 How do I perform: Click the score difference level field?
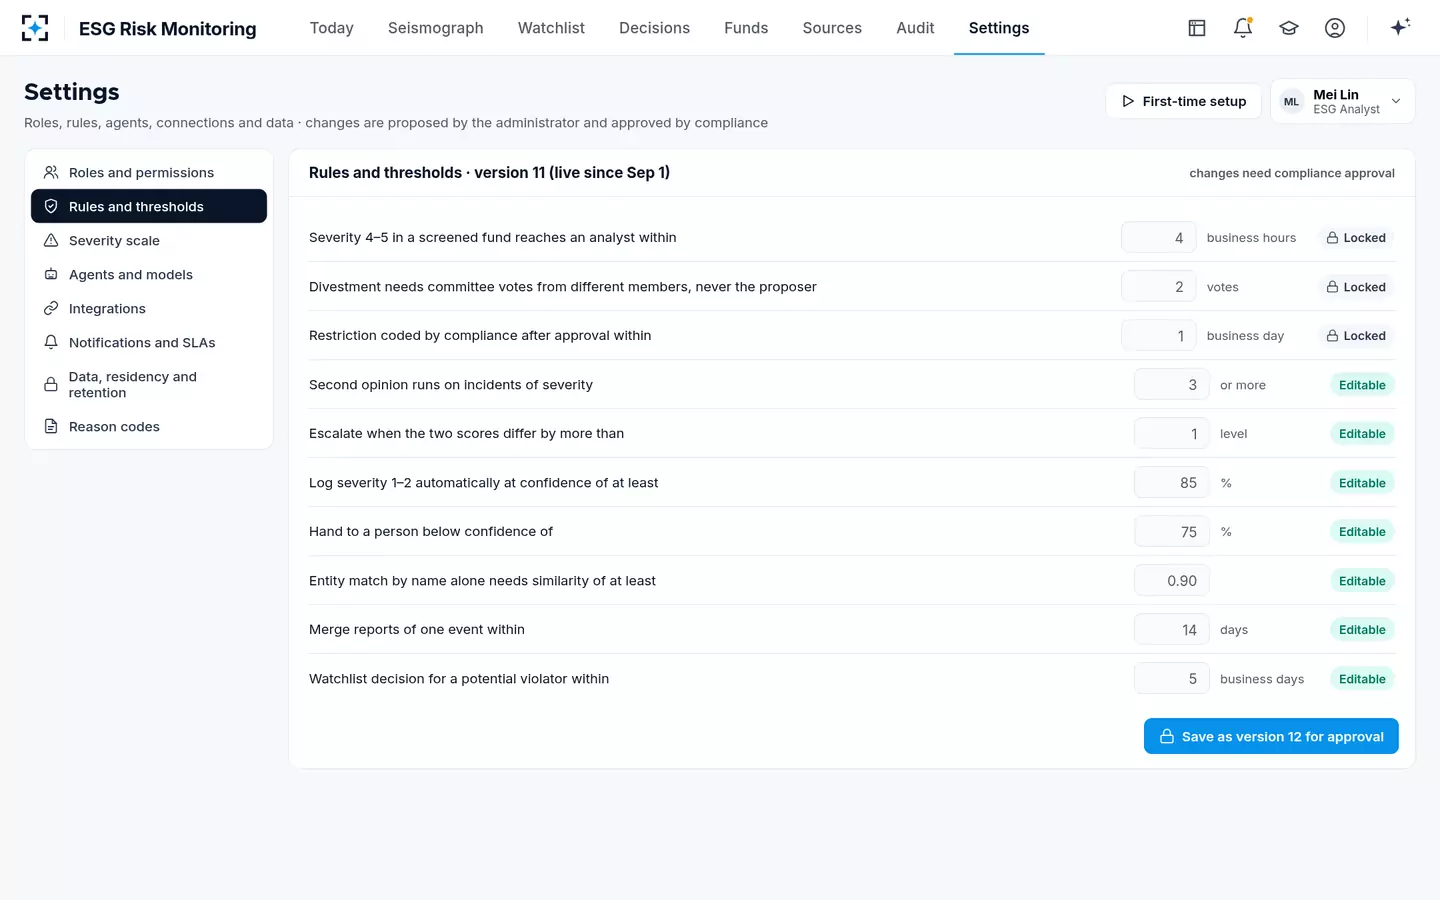[x=1171, y=434]
